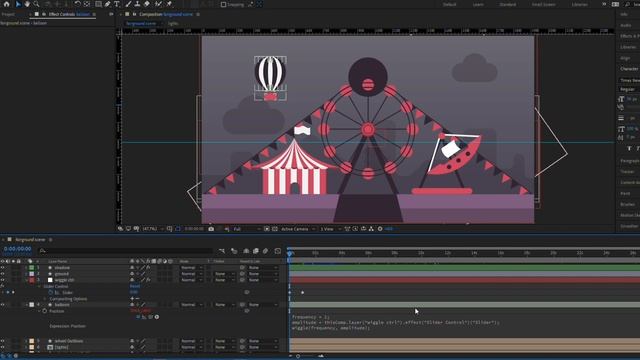Hide the wiggle ctrl layer eye icon
The width and height of the screenshot is (640, 360).
coord(2,280)
